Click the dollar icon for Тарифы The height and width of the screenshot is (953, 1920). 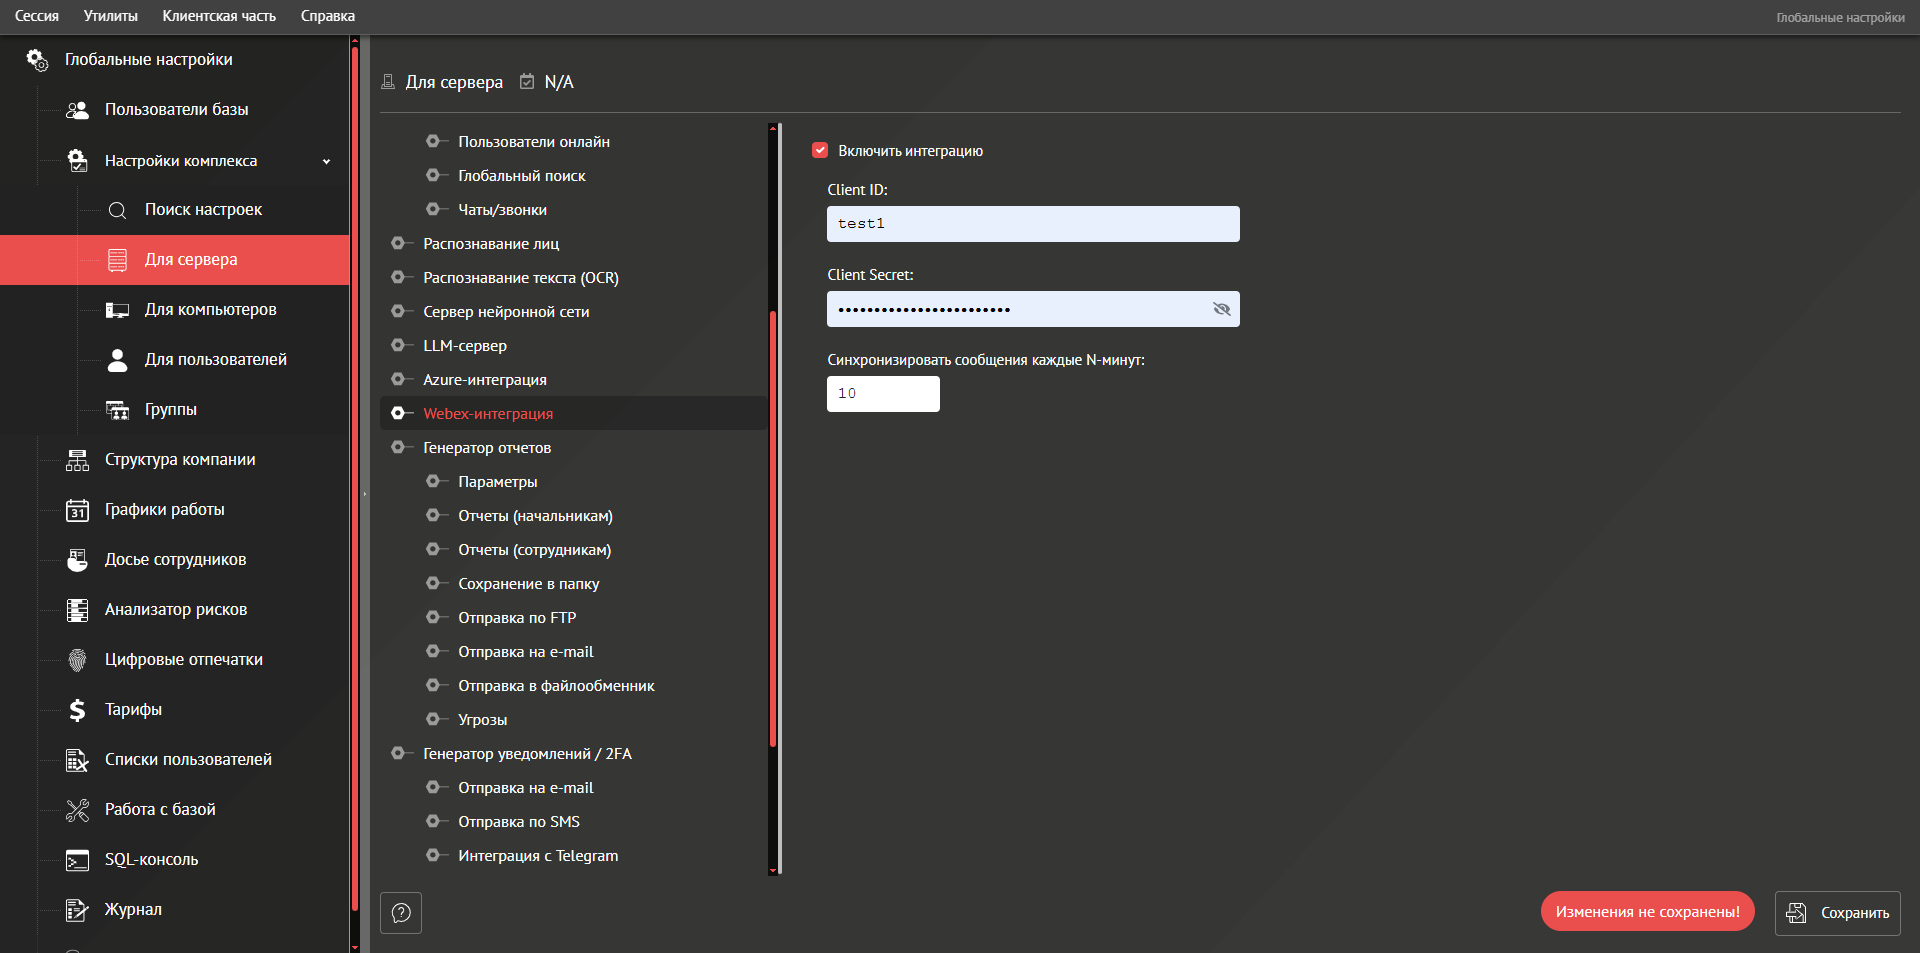[x=77, y=710]
